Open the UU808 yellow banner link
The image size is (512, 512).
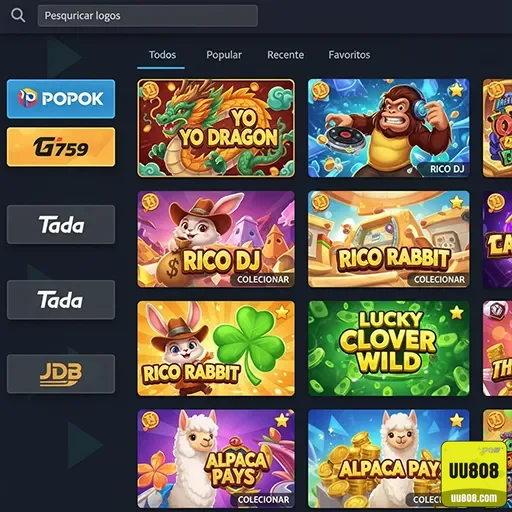(x=474, y=475)
